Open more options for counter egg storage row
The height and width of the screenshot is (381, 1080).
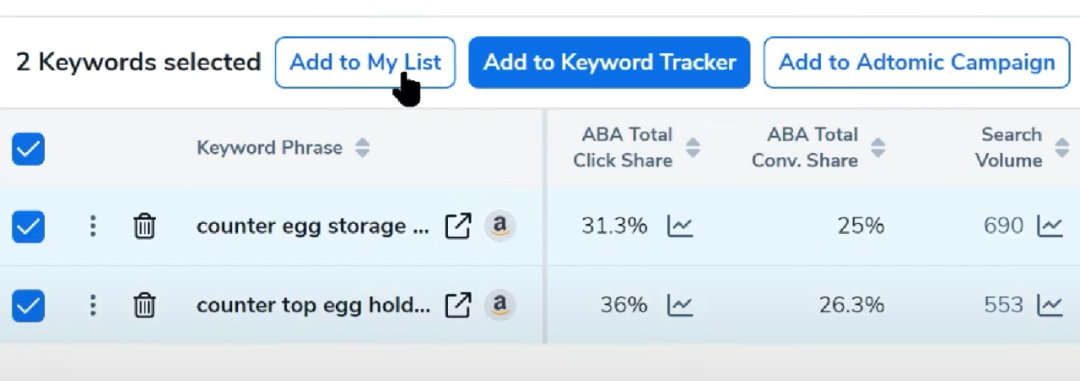click(93, 226)
